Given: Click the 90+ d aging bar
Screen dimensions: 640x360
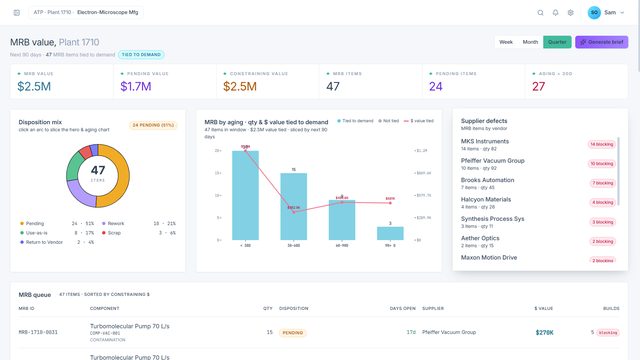Looking at the screenshot, I should click(390, 233).
